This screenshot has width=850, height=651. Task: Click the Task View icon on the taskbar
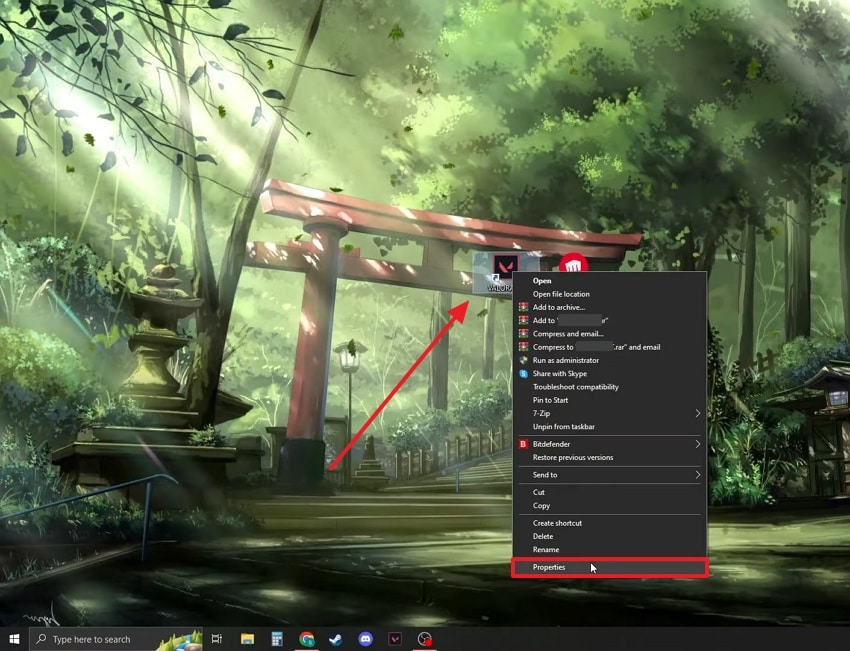click(217, 639)
